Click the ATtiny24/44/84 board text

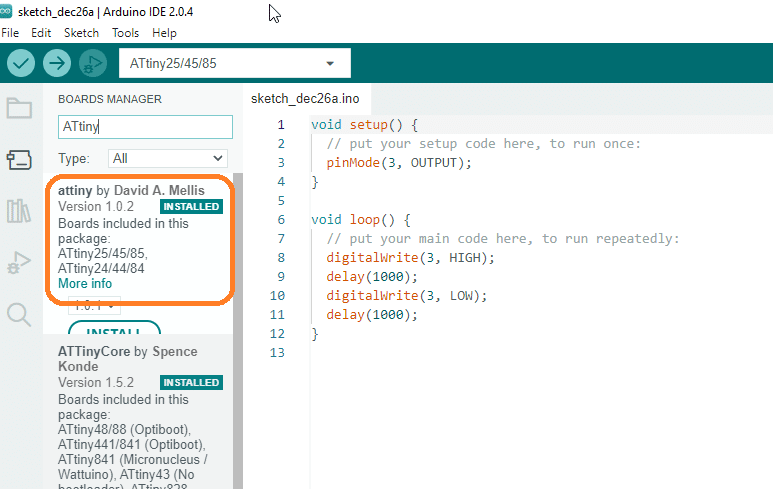click(x=101, y=269)
